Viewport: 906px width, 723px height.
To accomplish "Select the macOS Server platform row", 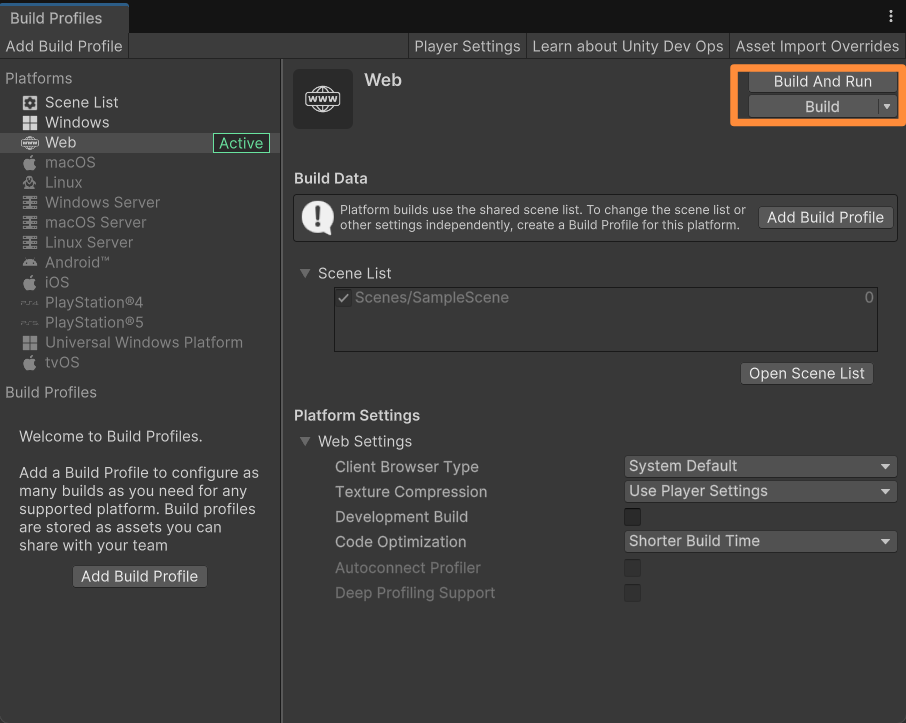I will tap(140, 223).
